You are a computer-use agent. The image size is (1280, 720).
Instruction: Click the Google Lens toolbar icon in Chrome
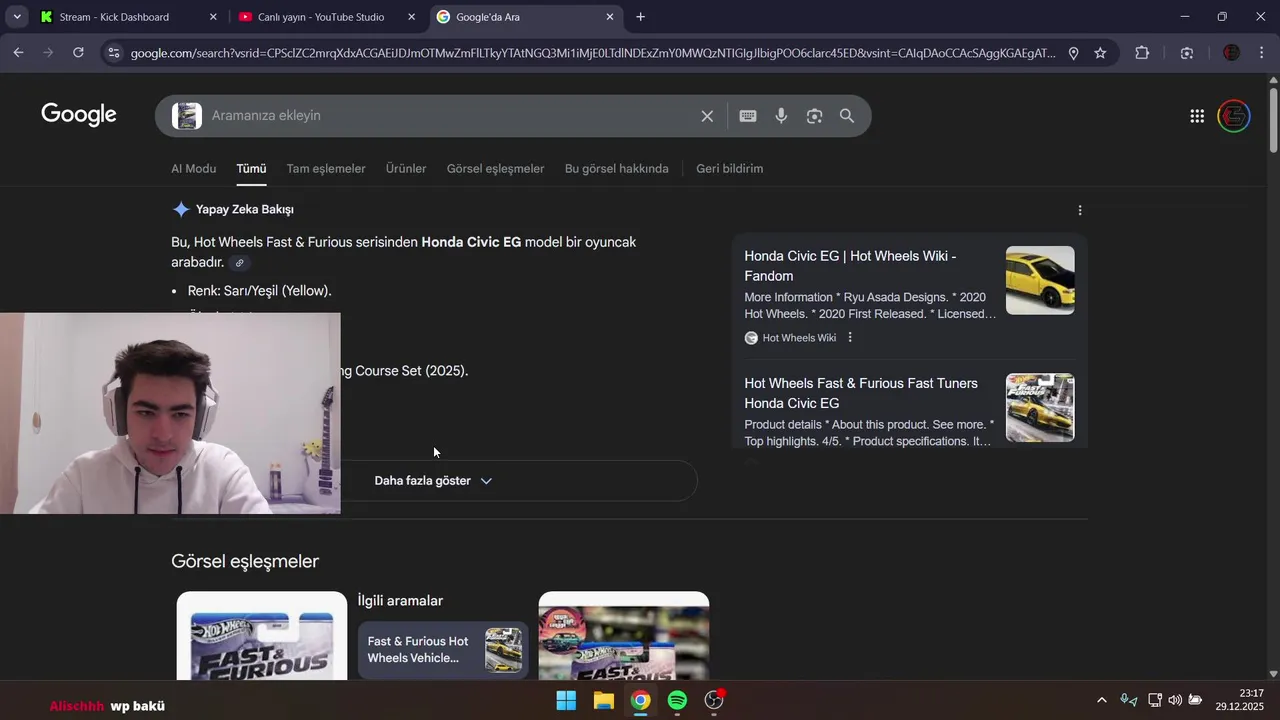1187,53
